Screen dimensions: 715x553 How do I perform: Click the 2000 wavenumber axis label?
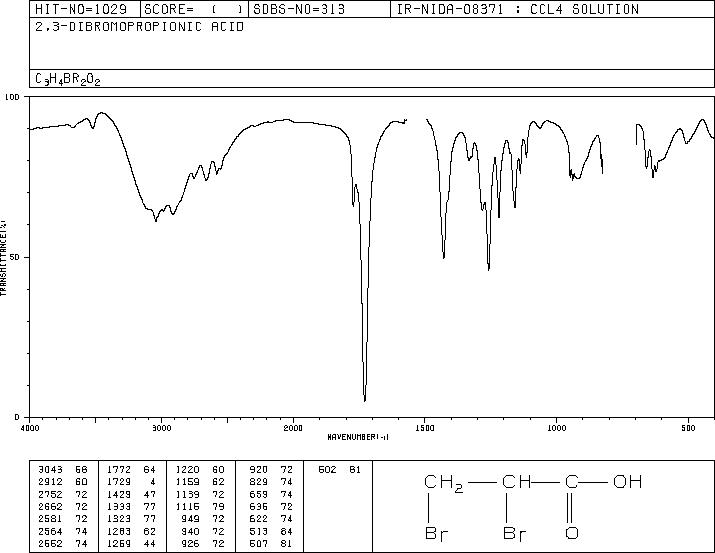[293, 428]
